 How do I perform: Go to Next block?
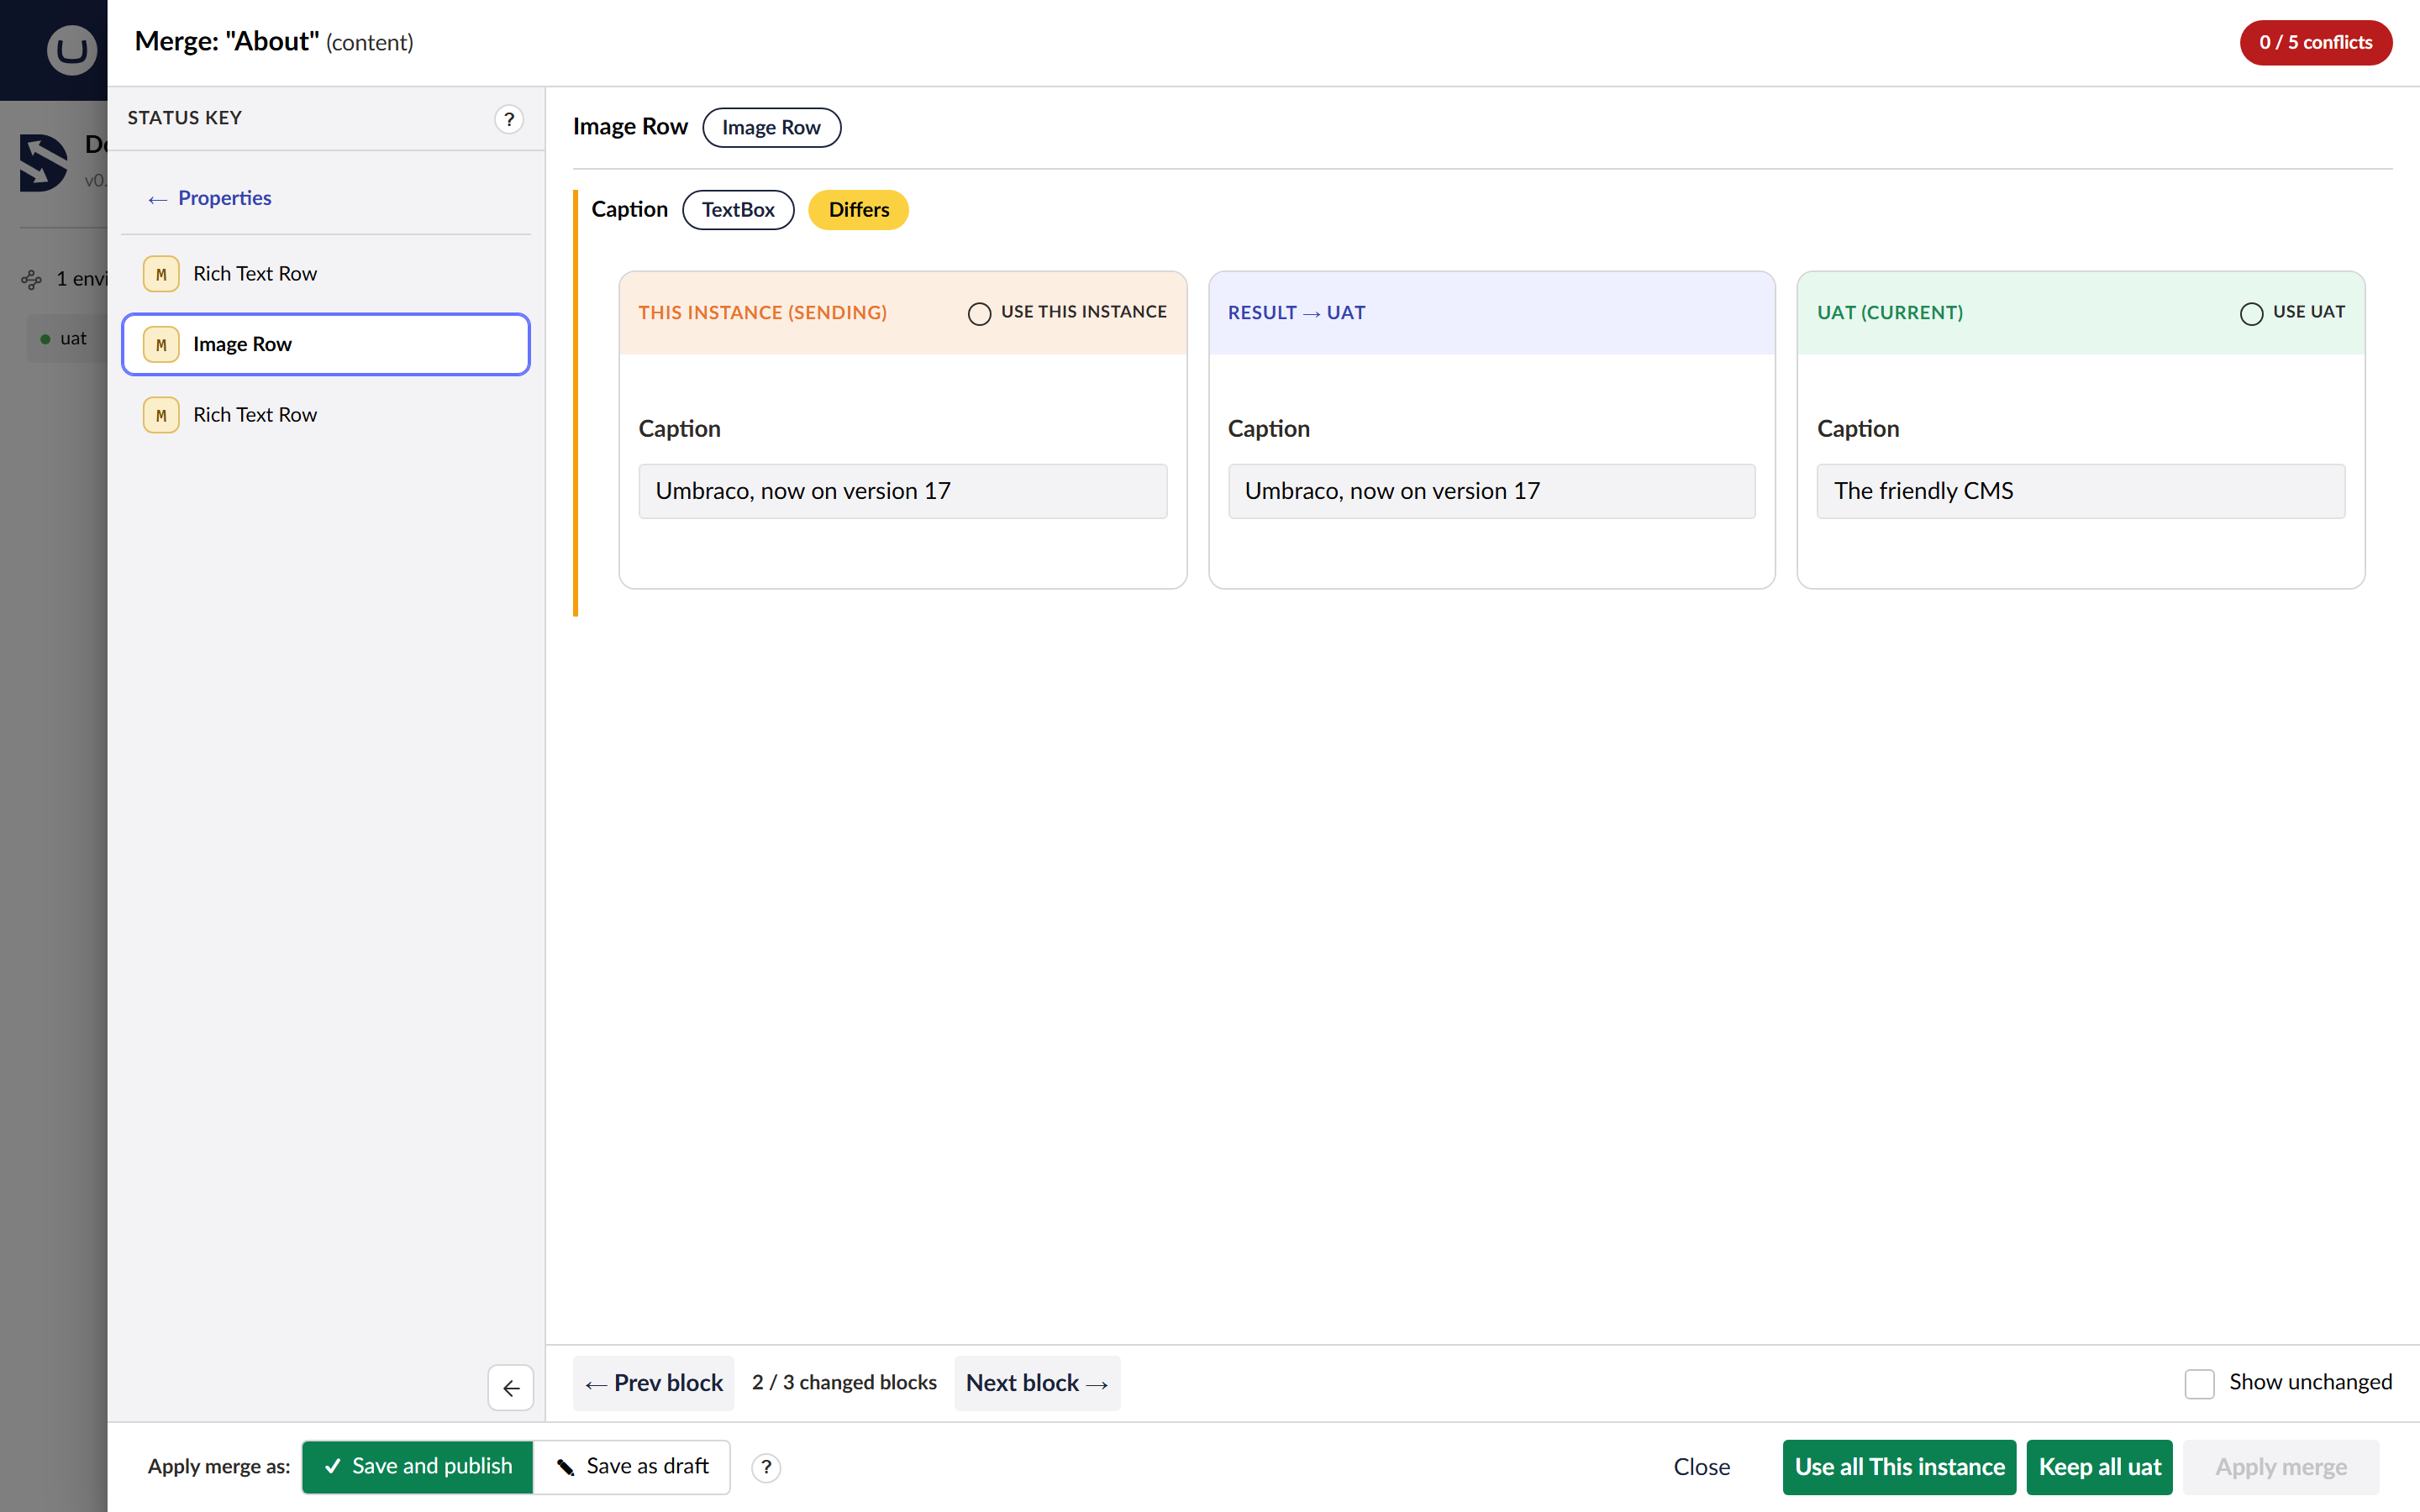(1037, 1383)
